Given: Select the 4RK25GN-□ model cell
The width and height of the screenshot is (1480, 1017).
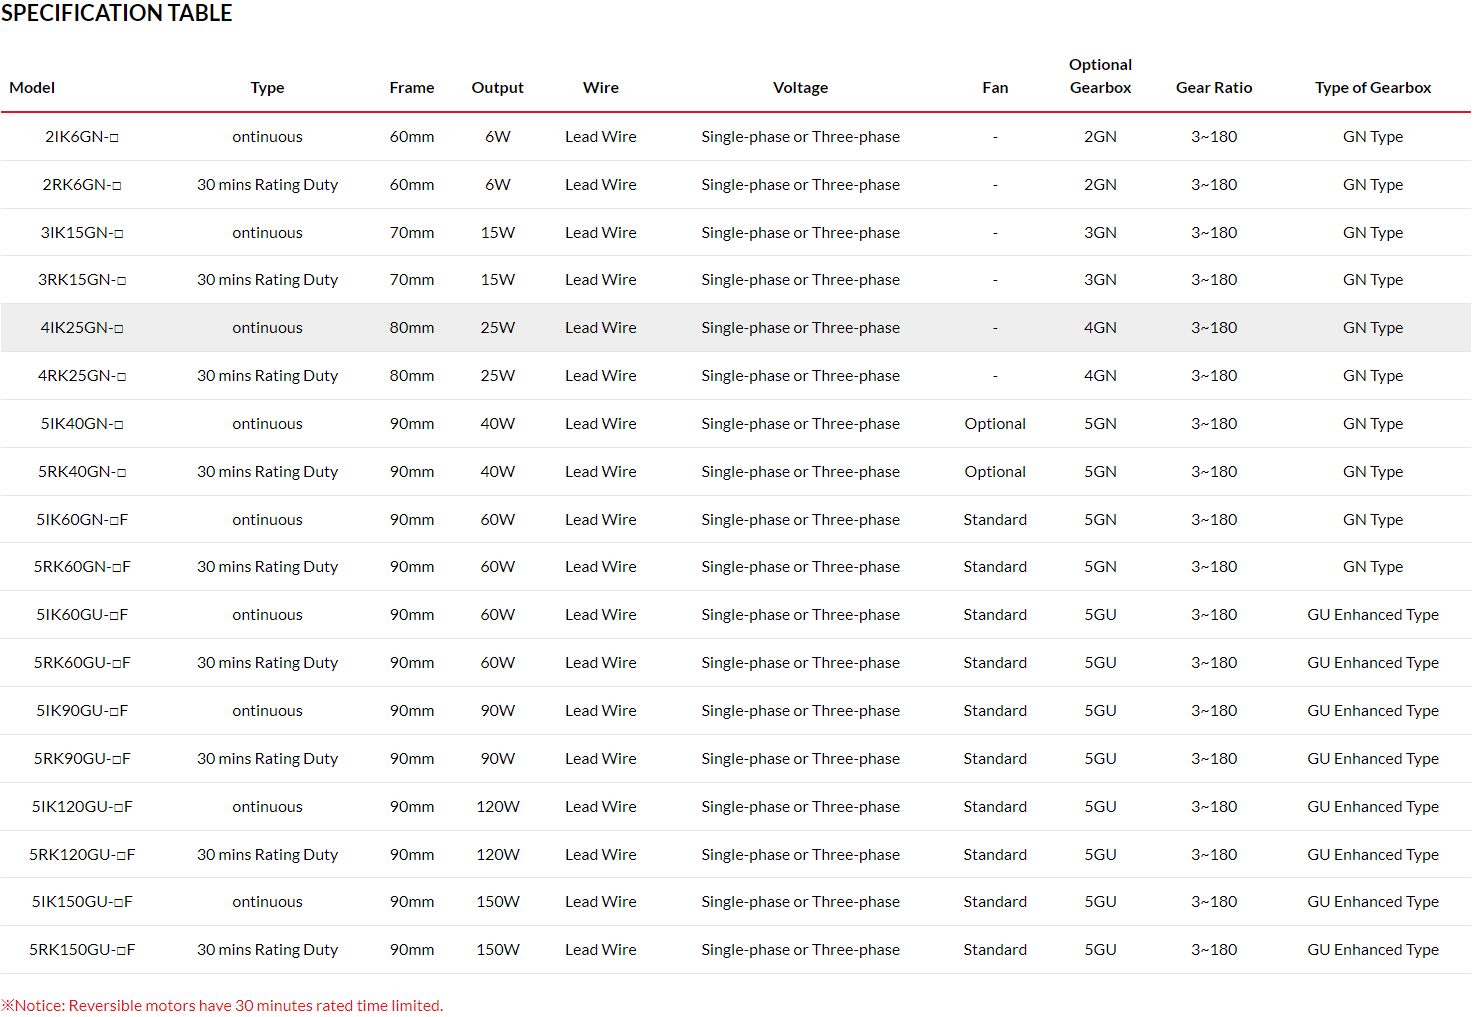Looking at the screenshot, I should pyautogui.click(x=82, y=376).
